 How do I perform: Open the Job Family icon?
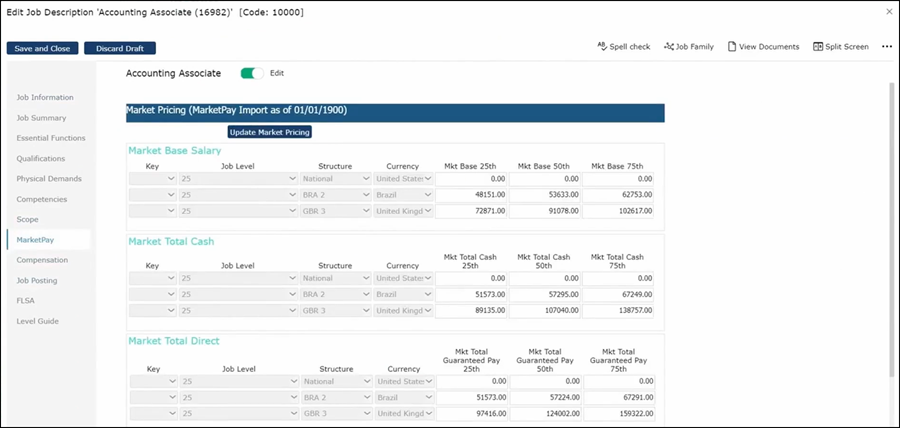click(670, 47)
